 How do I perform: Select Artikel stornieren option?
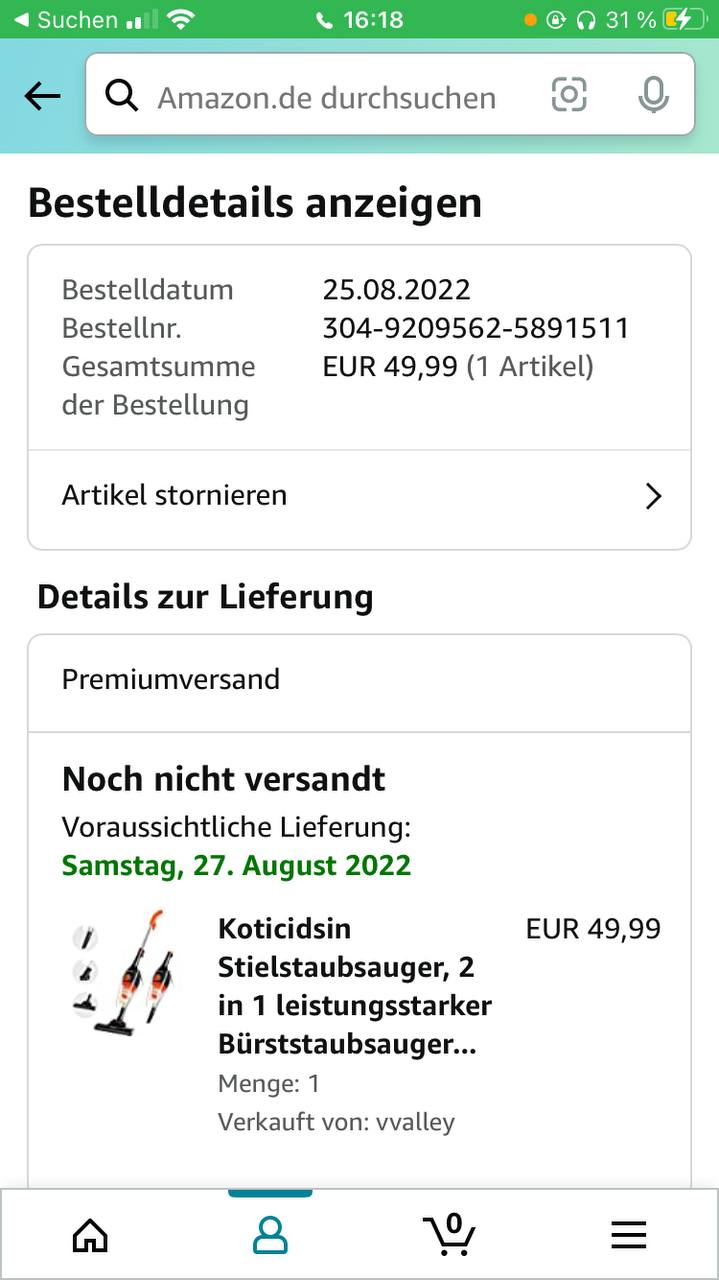click(x=175, y=495)
